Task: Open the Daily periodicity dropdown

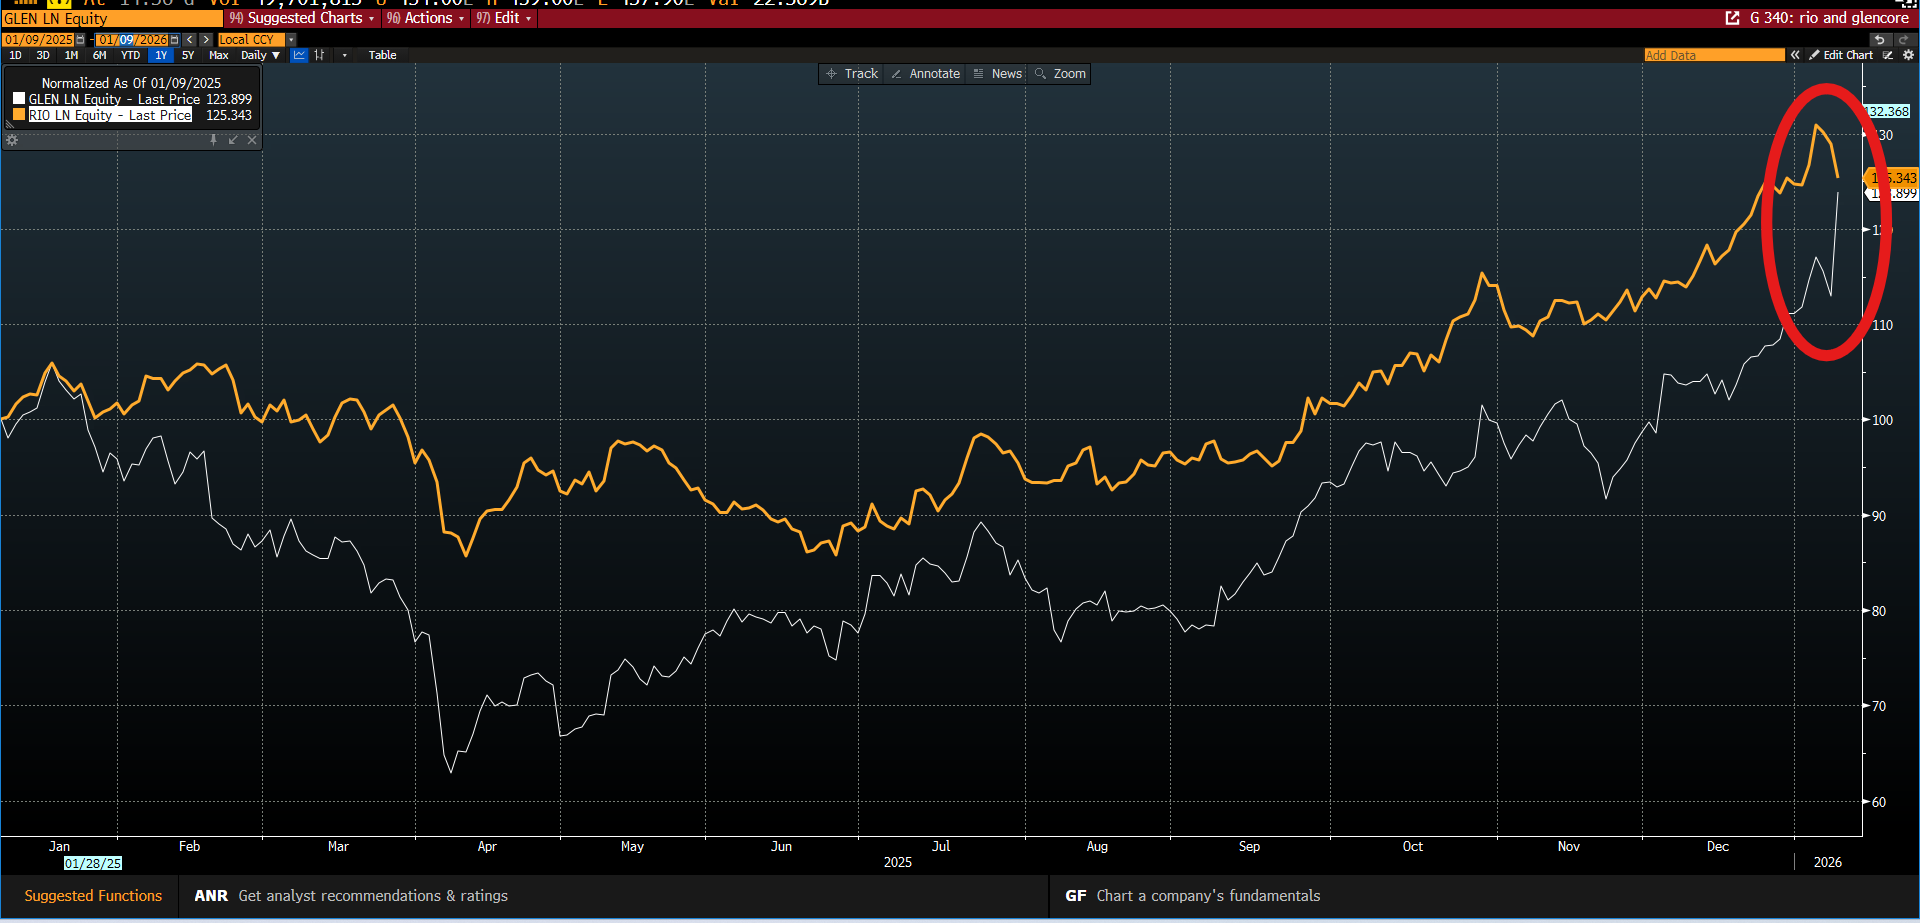Action: coord(260,55)
